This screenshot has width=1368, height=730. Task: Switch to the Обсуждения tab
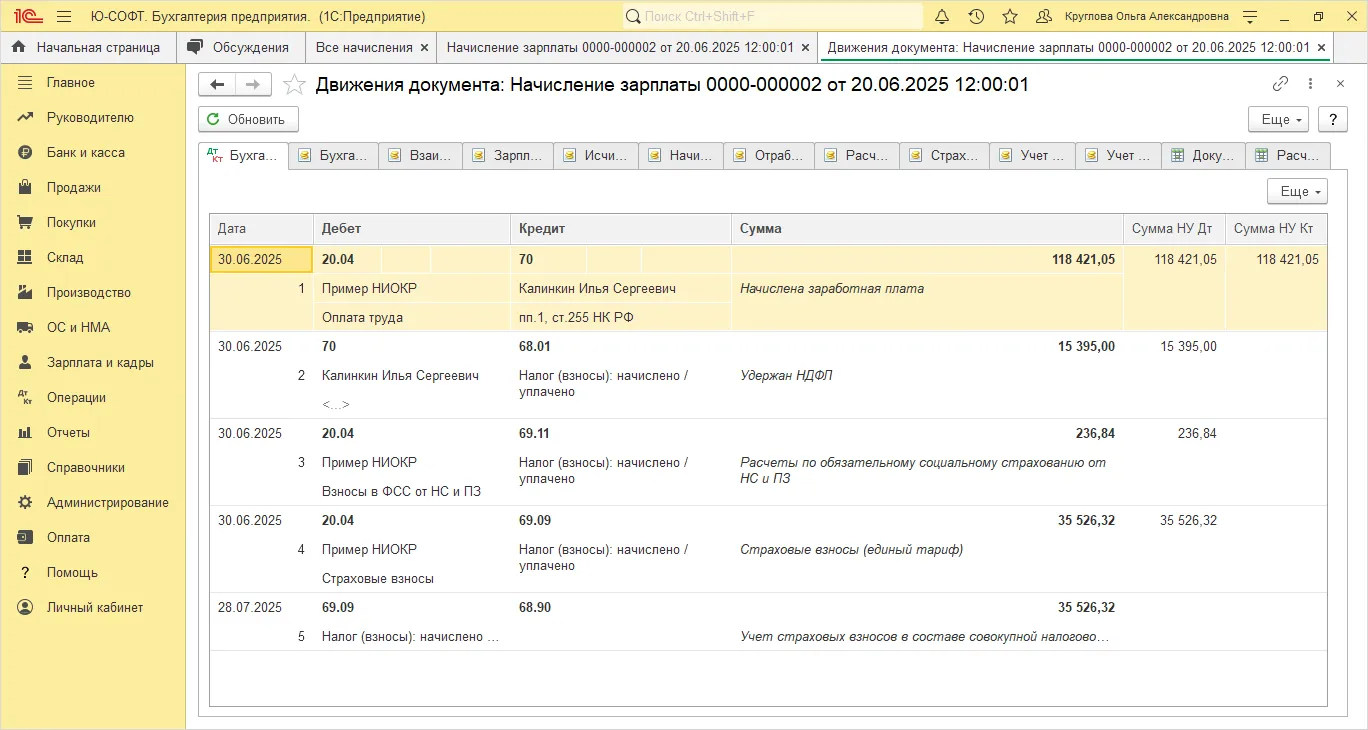coord(241,47)
